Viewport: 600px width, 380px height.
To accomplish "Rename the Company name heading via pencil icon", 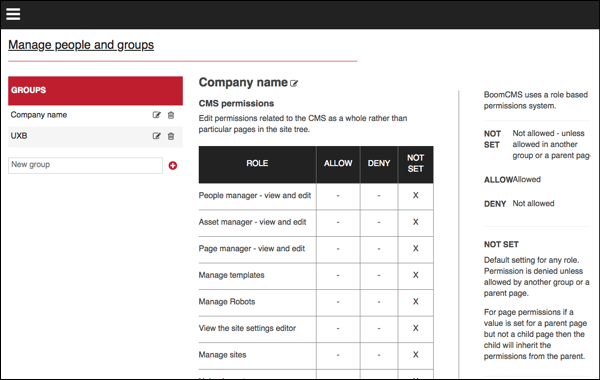I will (x=294, y=83).
